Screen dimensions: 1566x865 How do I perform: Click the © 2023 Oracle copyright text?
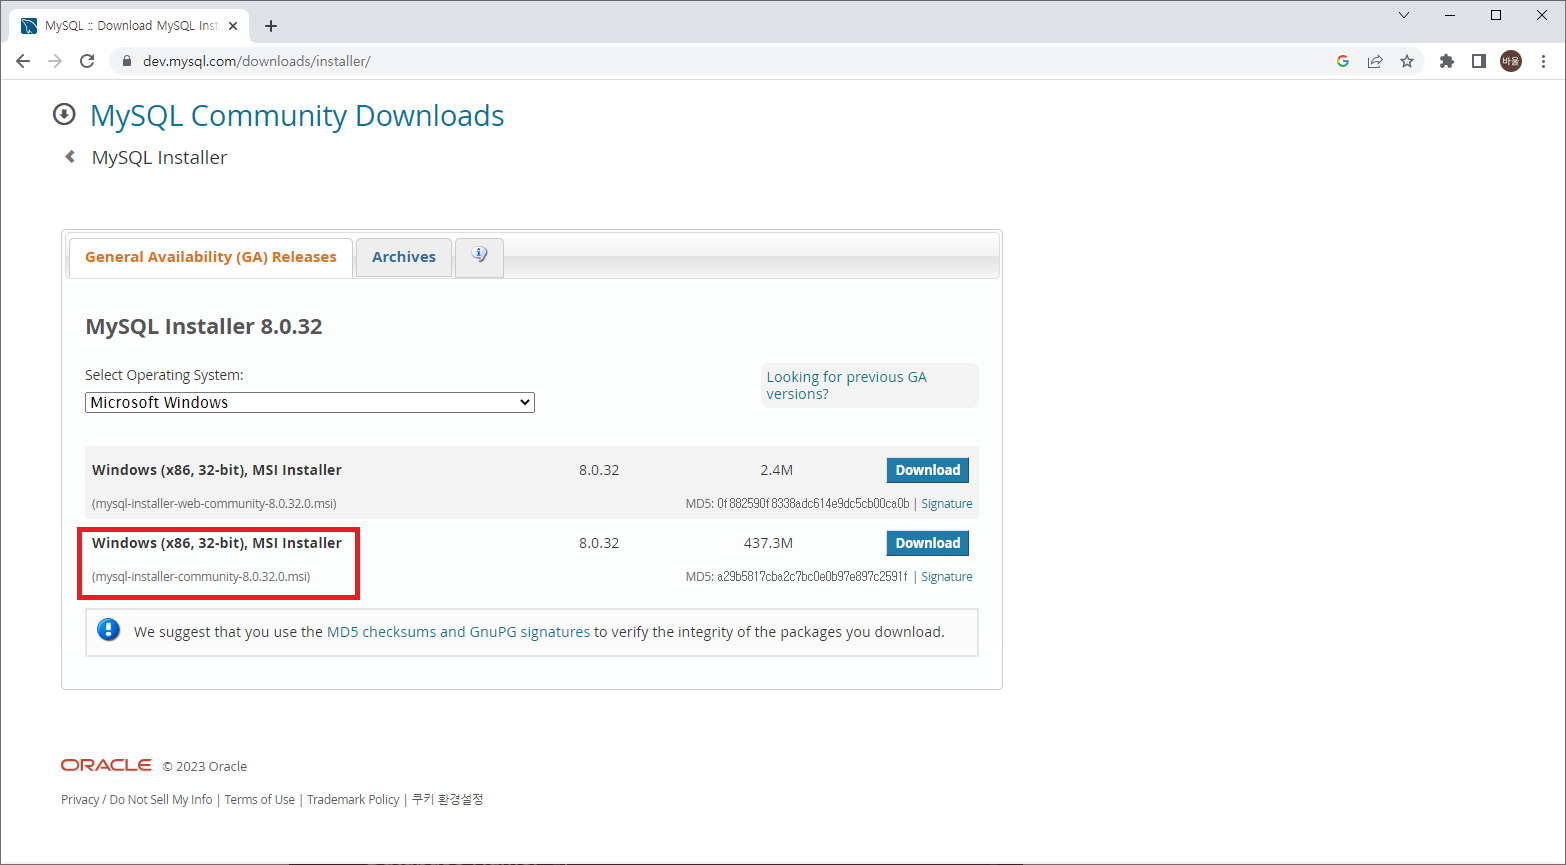205,766
